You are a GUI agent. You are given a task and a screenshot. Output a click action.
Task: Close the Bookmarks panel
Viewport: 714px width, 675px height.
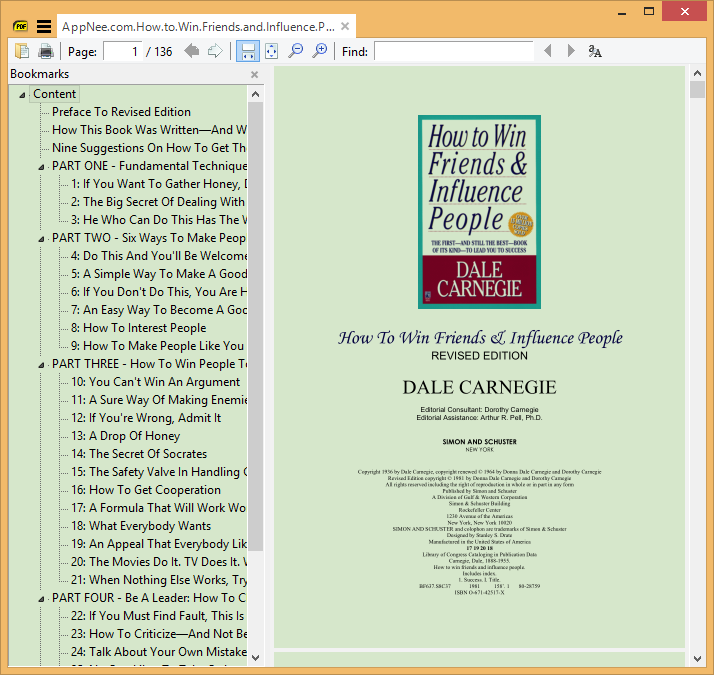[x=255, y=74]
